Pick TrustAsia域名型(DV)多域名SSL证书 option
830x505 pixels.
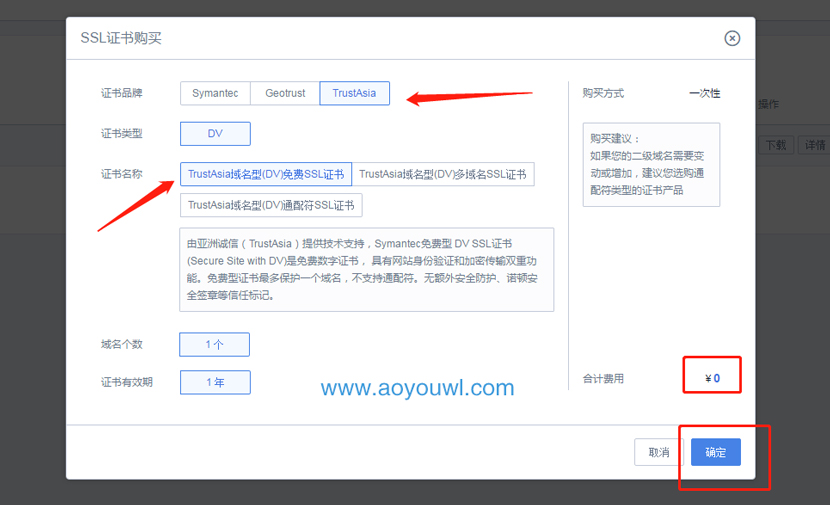(x=442, y=174)
